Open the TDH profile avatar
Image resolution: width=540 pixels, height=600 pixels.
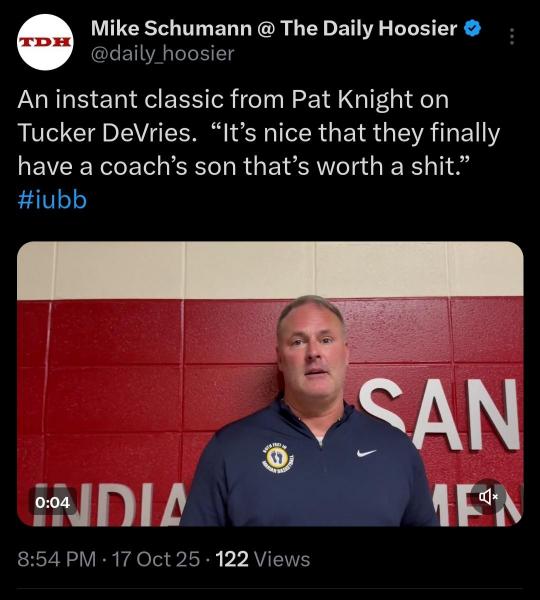point(45,42)
